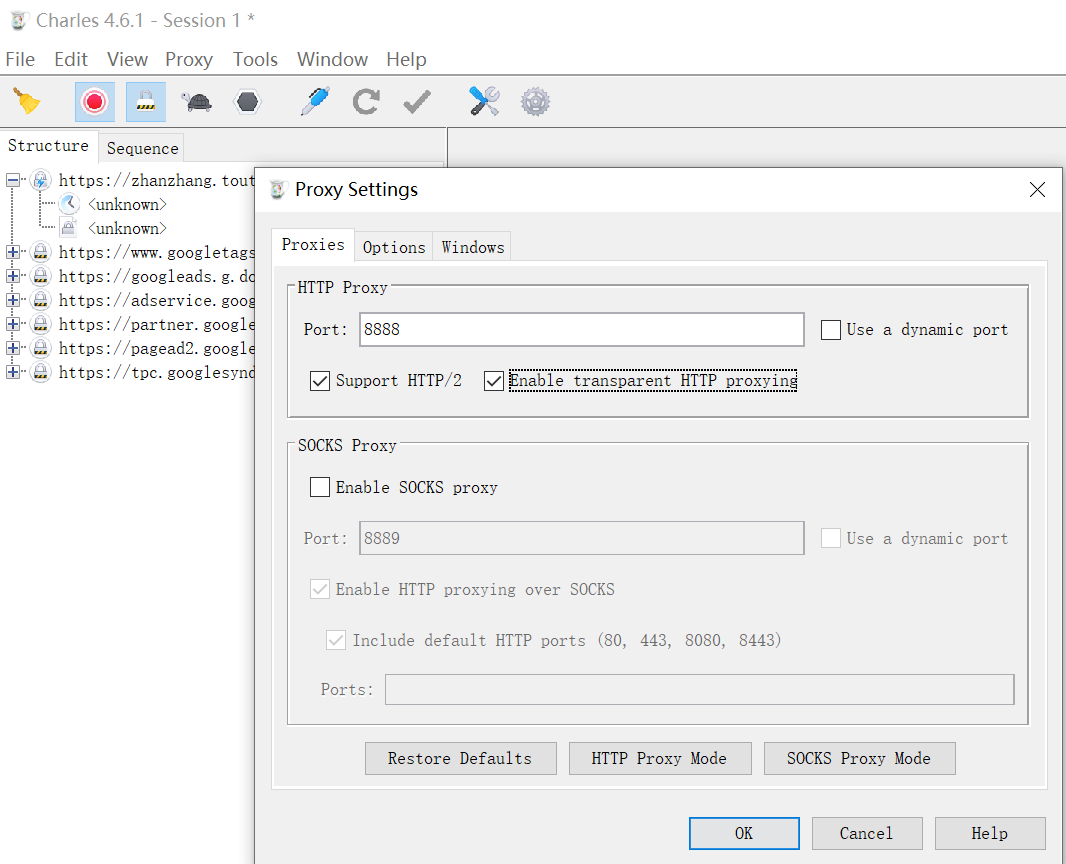Click the broom Clear Session icon
The width and height of the screenshot is (1066, 864).
[x=27, y=102]
